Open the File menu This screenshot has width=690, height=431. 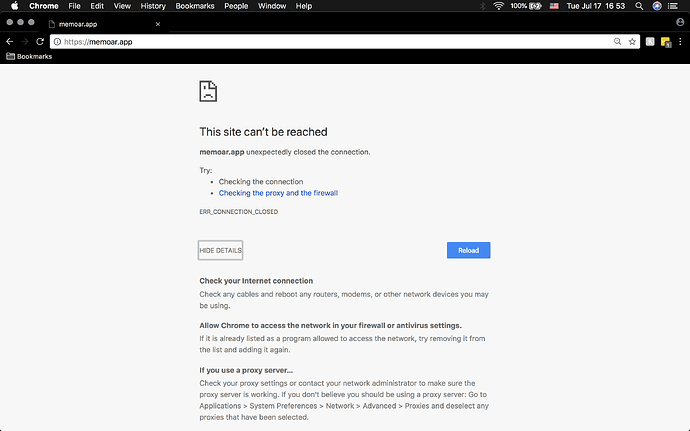(74, 6)
